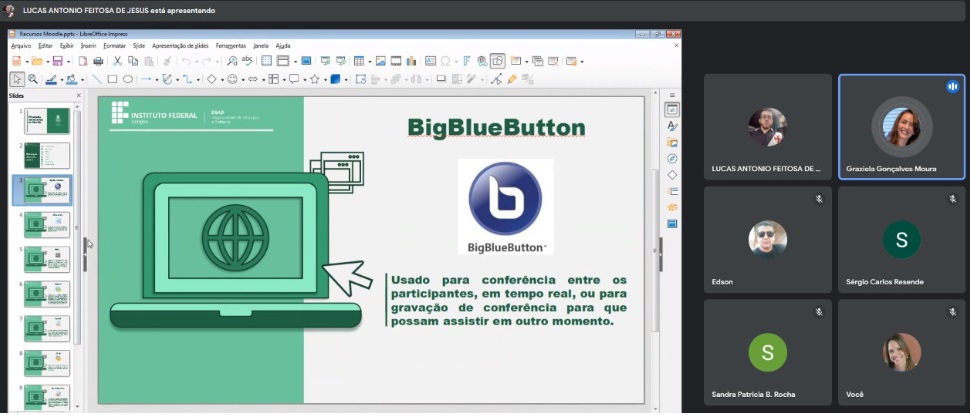The image size is (970, 415).
Task: Open the Editar menu
Action: [45, 46]
